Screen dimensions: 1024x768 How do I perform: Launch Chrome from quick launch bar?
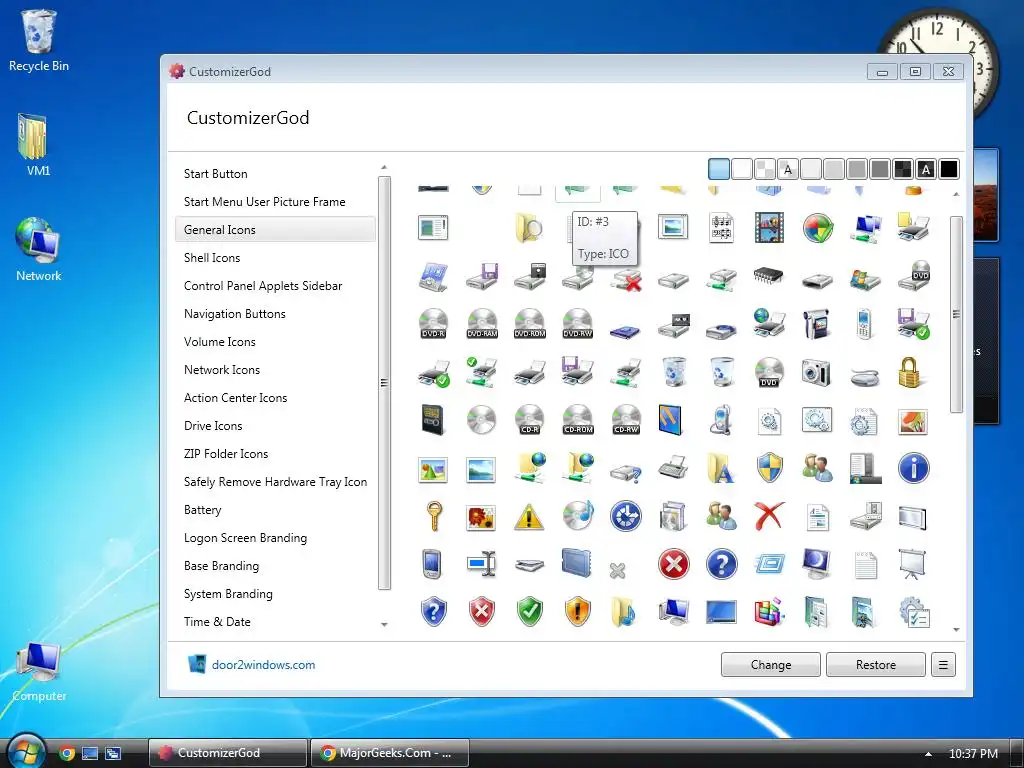coord(67,753)
